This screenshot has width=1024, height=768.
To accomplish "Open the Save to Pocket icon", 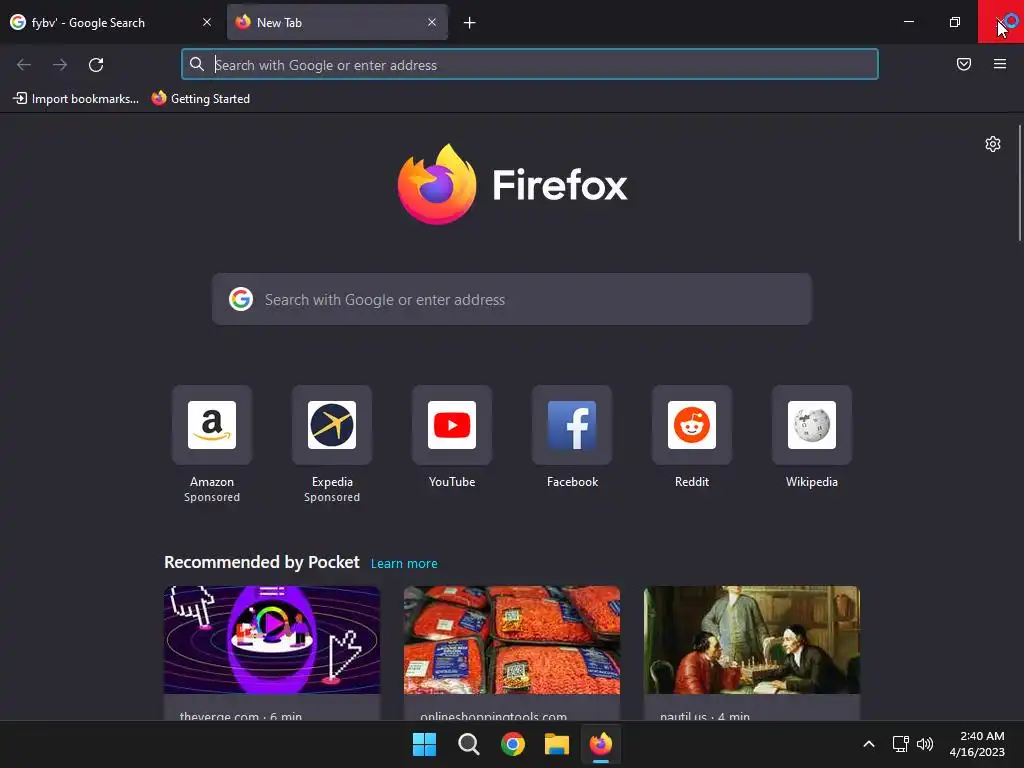I will click(964, 64).
